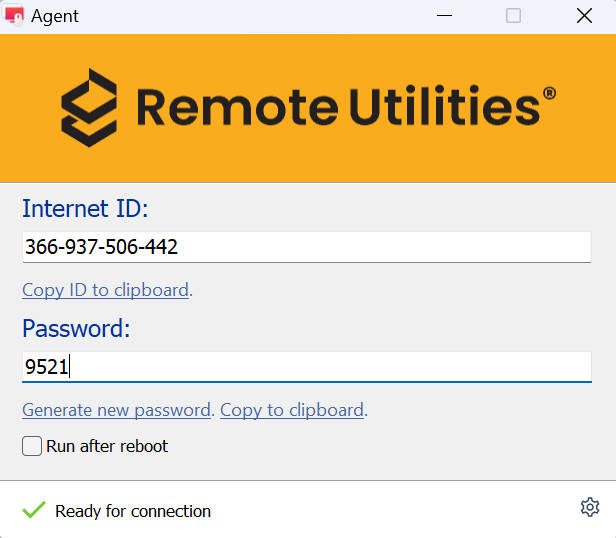Click the "Agent" window title text

pyautogui.click(x=55, y=16)
